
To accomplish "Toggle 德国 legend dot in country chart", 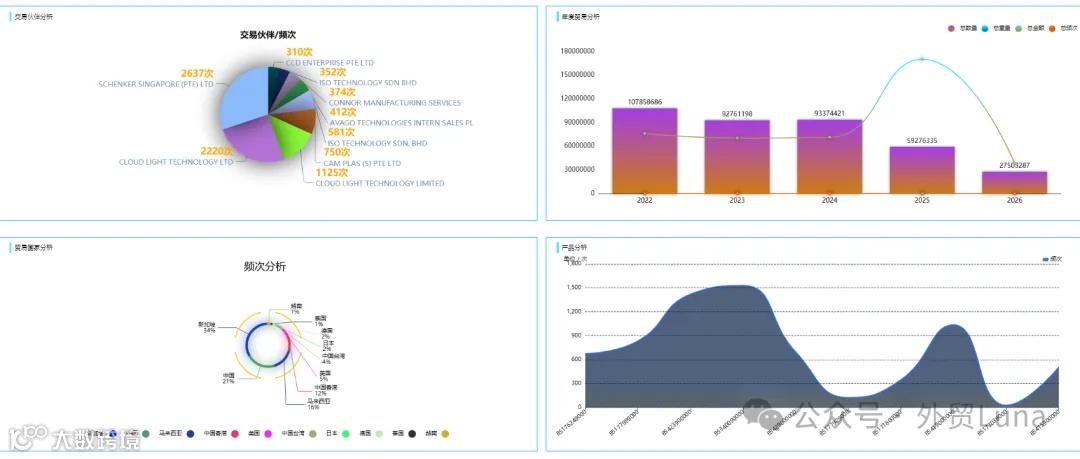I will pyautogui.click(x=379, y=434).
